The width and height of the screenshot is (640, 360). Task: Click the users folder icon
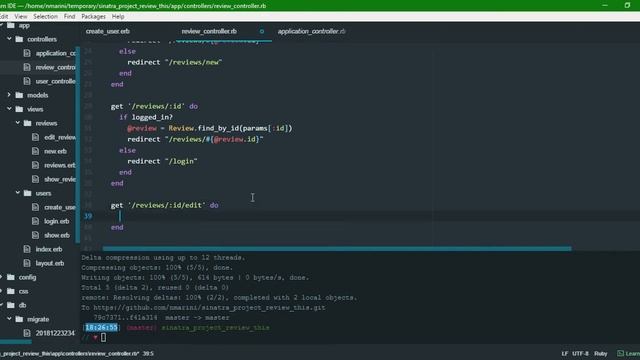coord(27,193)
